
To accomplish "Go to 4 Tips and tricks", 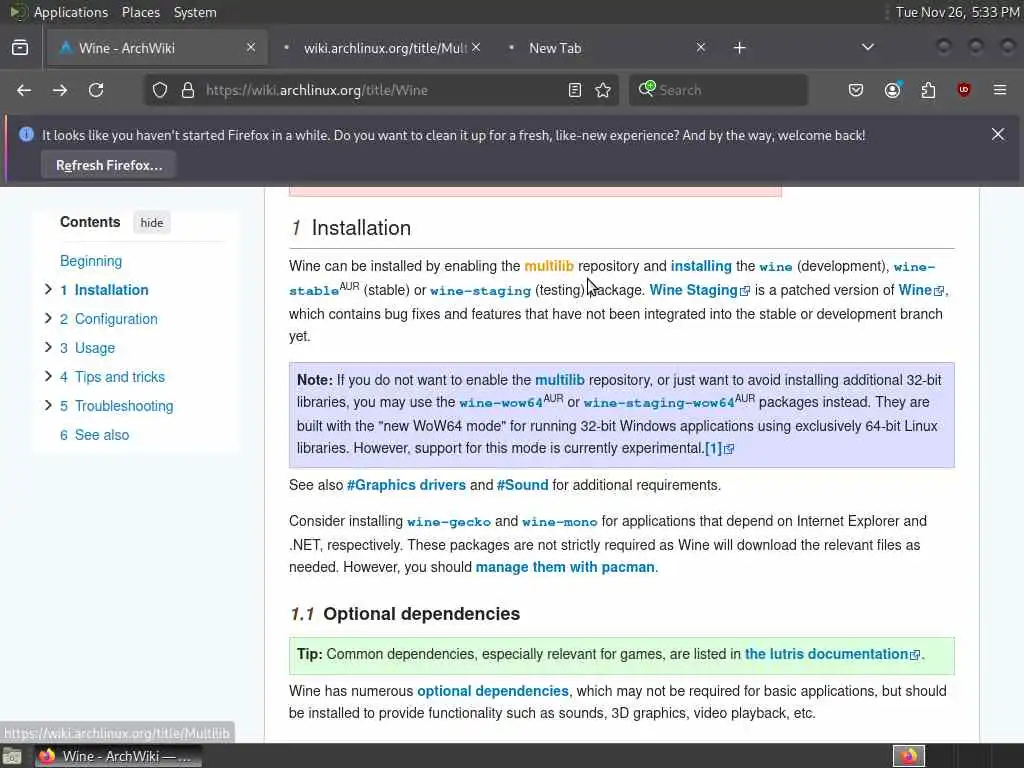I will [x=112, y=377].
